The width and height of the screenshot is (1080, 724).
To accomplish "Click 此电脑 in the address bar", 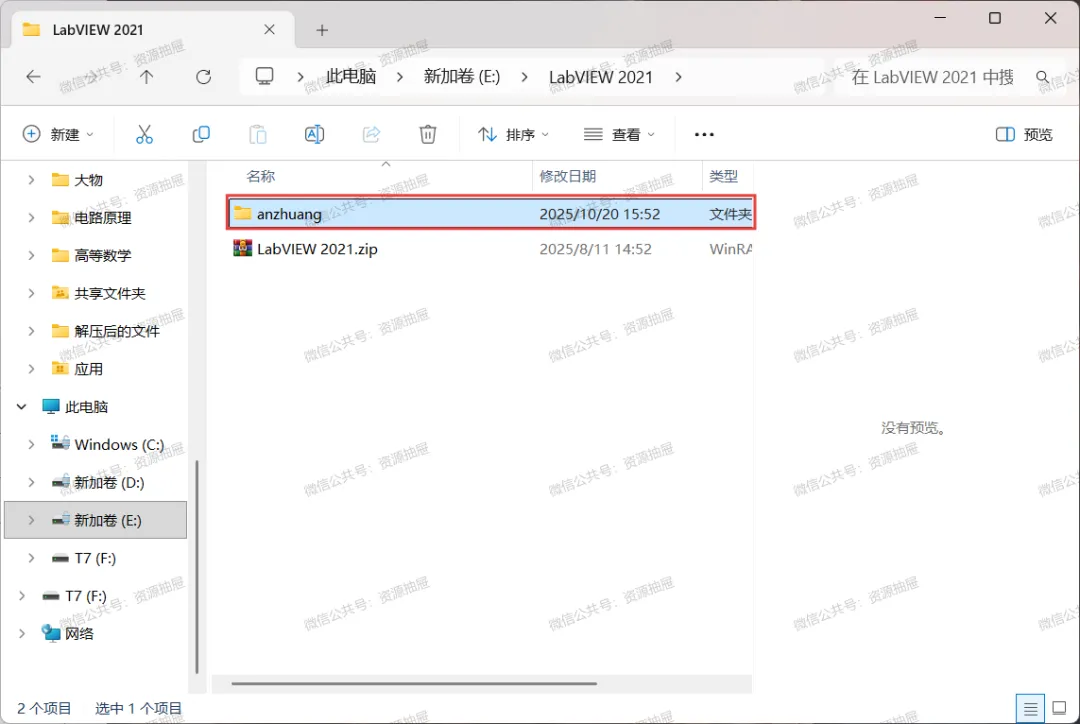I will (x=351, y=76).
